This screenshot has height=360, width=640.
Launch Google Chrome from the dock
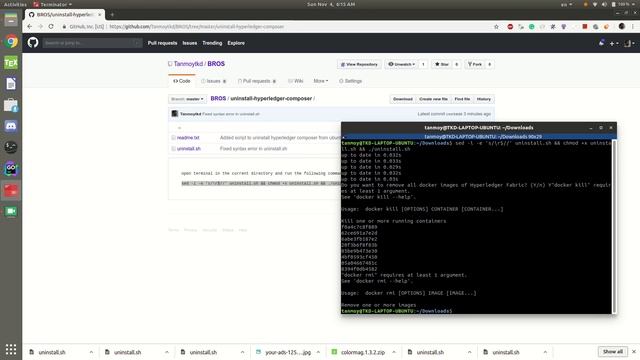tap(11, 41)
